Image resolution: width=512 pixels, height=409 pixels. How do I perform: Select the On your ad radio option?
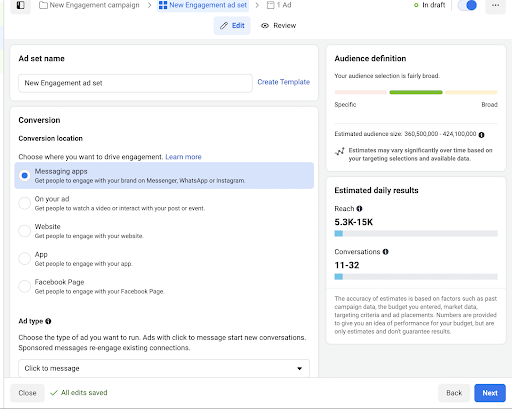click(25, 203)
